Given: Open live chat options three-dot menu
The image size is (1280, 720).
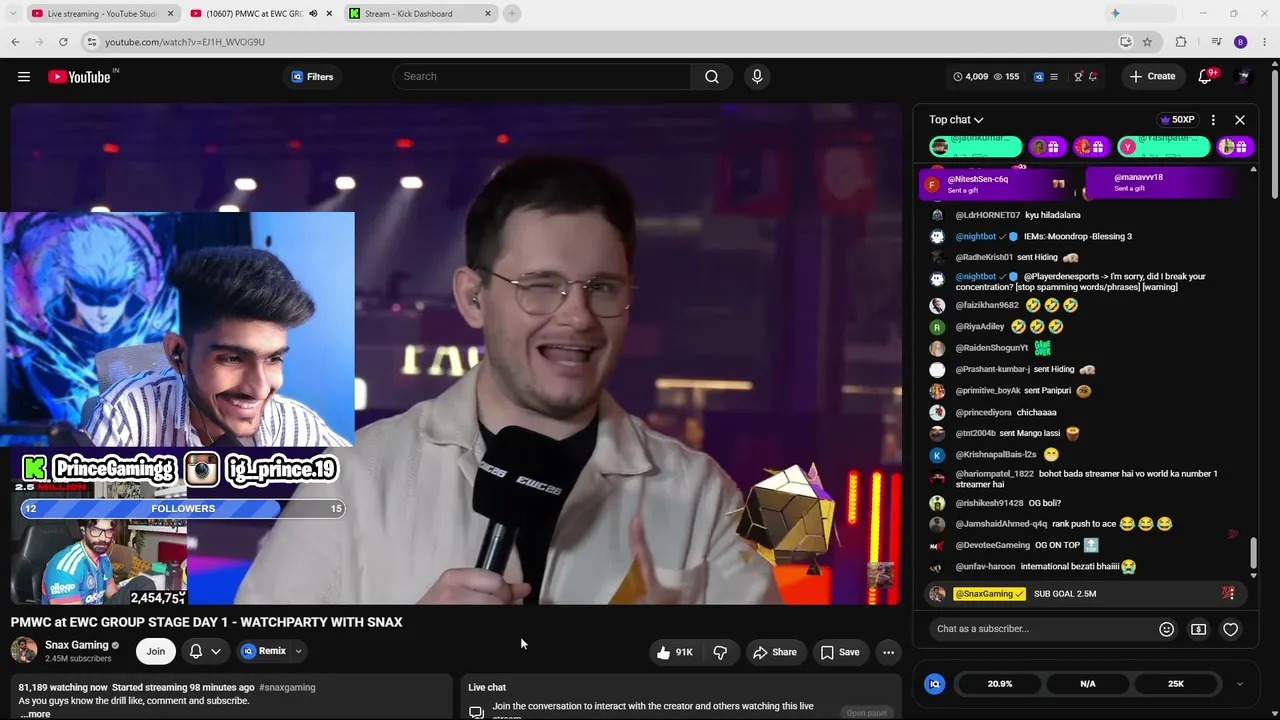Looking at the screenshot, I should click(x=1213, y=120).
